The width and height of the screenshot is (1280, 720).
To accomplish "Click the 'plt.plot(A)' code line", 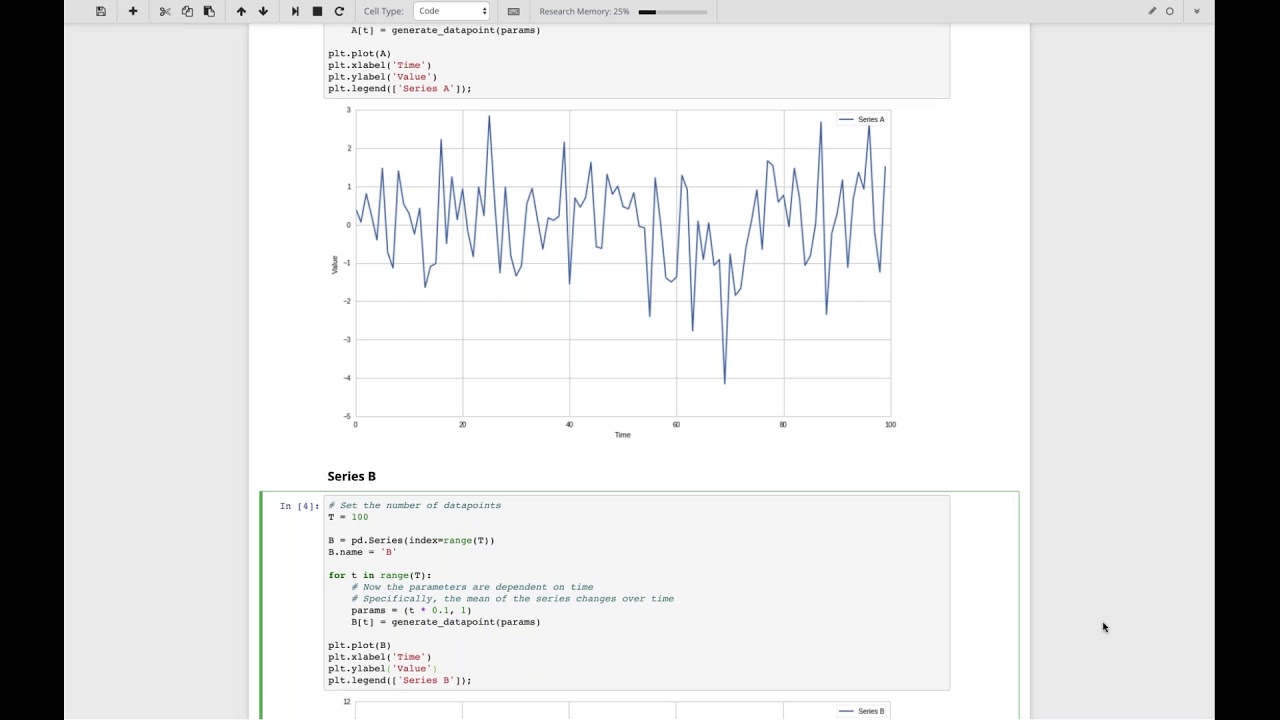I will click(359, 53).
